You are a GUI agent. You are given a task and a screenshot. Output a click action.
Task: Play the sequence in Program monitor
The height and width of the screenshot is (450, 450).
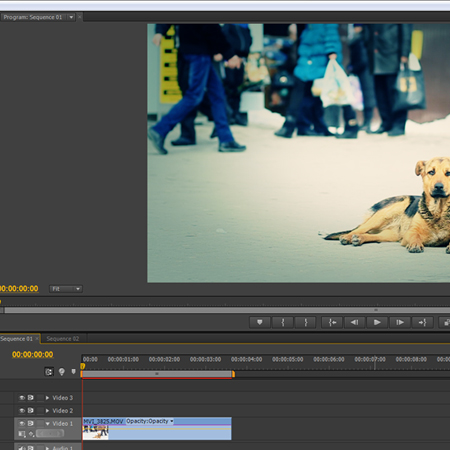click(377, 322)
